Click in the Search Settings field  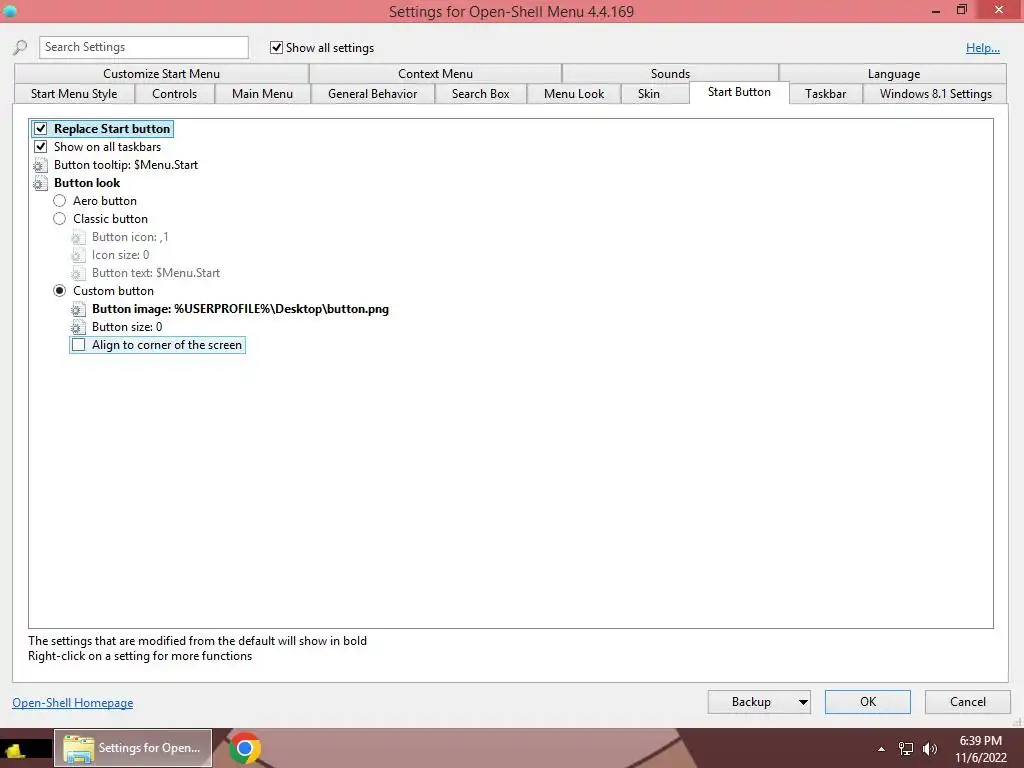coord(144,47)
